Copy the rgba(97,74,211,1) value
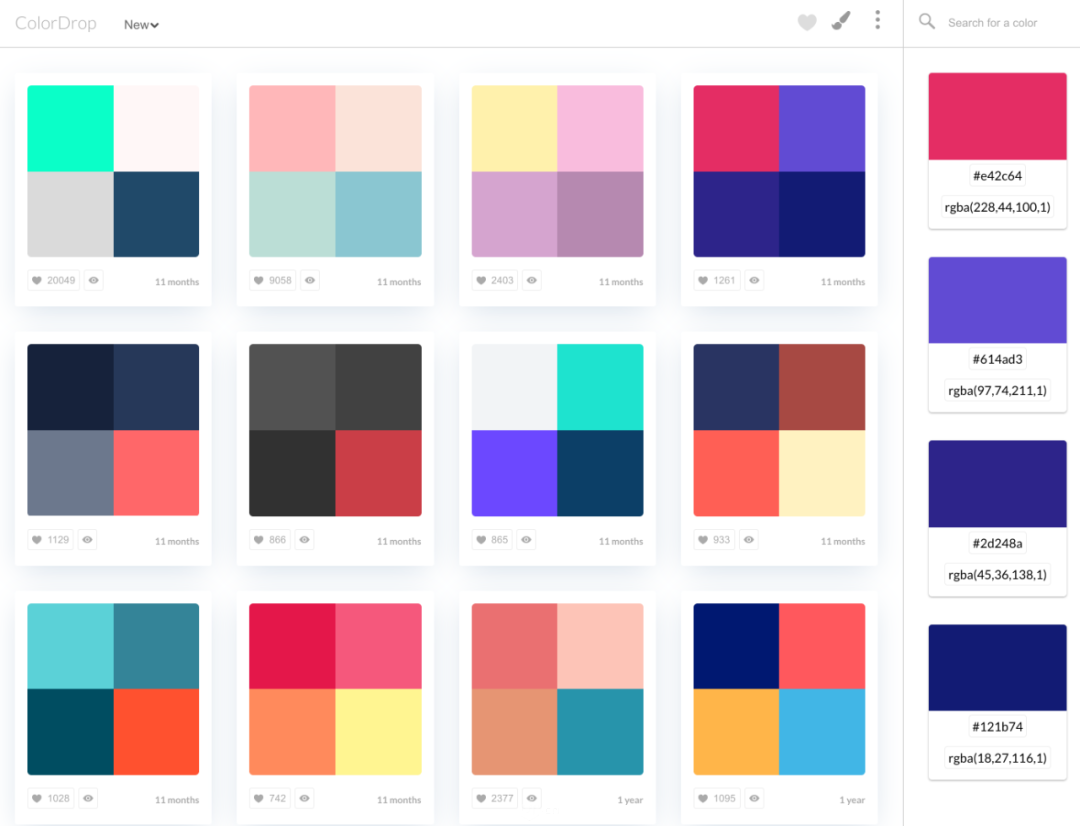 click(997, 391)
